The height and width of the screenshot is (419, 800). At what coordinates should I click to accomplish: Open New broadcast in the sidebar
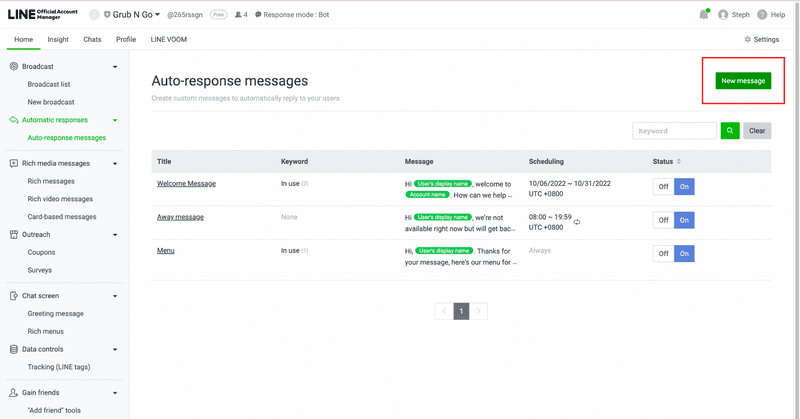(x=51, y=102)
